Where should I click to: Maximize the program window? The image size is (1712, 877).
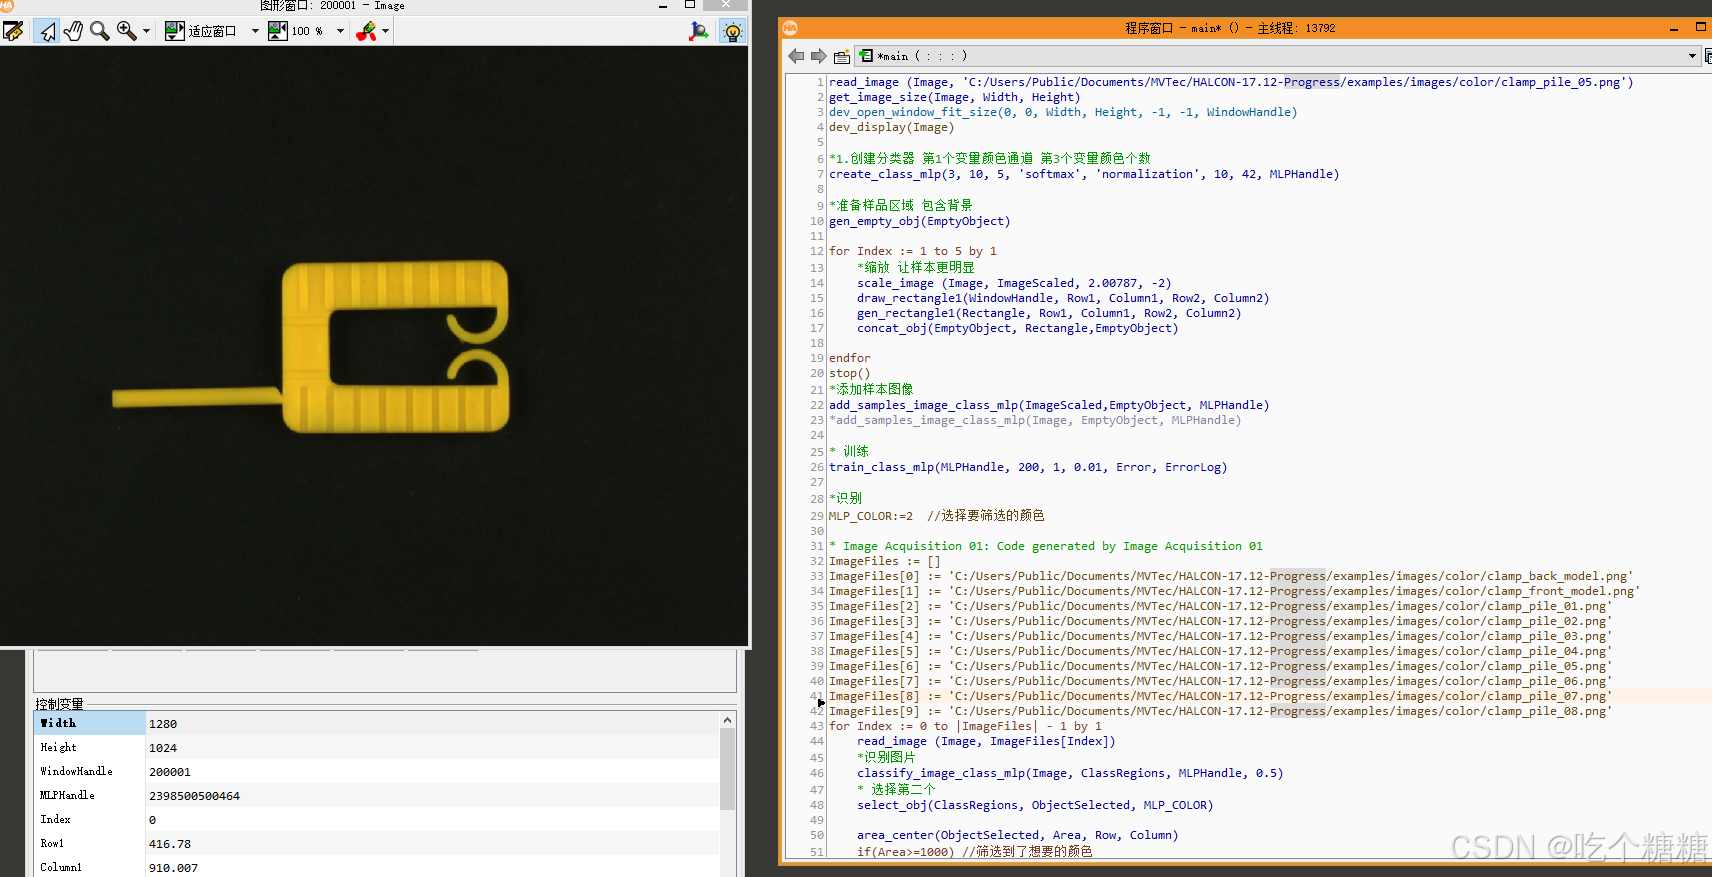pos(1701,27)
